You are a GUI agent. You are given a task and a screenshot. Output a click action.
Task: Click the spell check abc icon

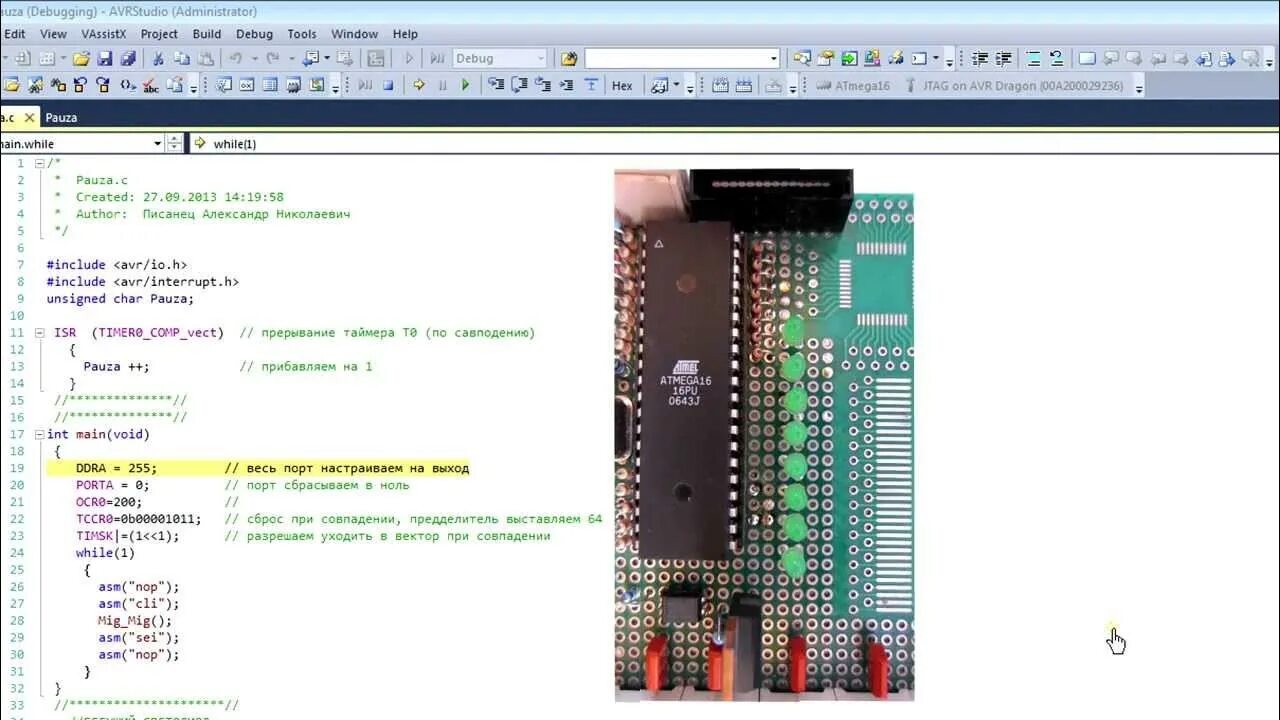click(150, 85)
